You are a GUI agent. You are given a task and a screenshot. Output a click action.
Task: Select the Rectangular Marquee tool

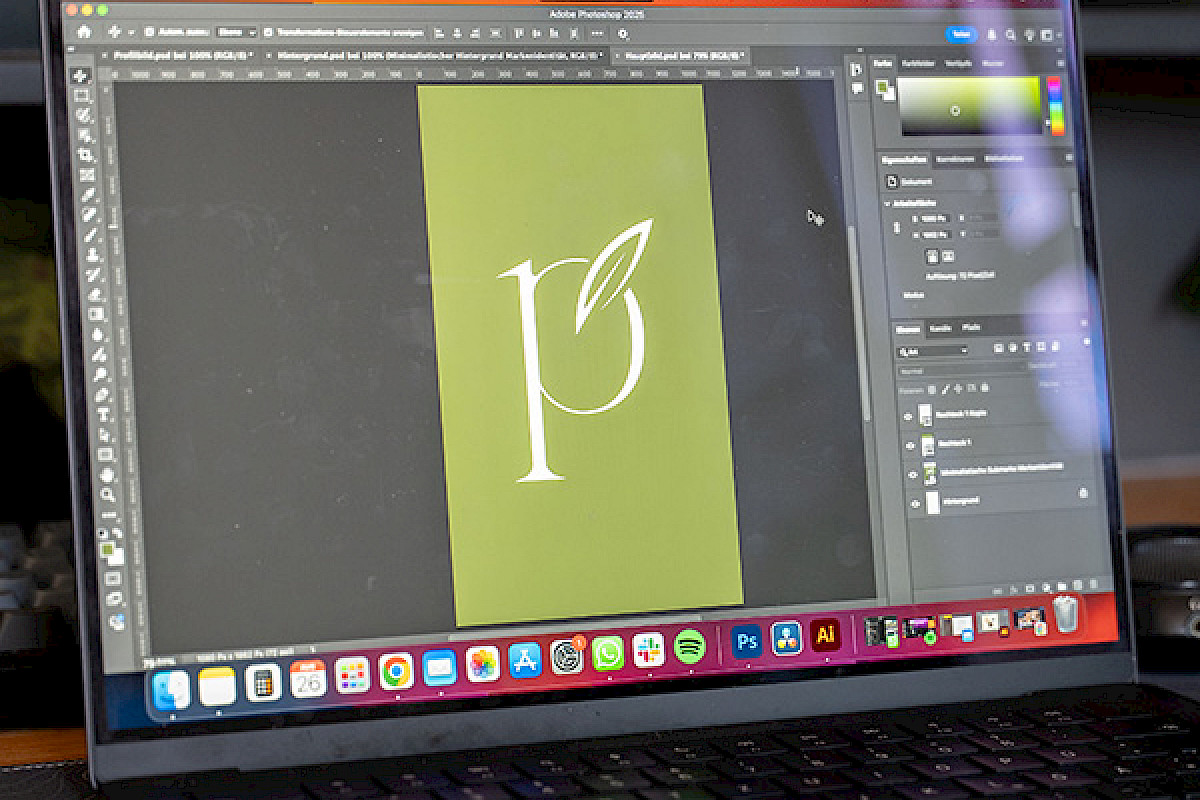pos(82,96)
